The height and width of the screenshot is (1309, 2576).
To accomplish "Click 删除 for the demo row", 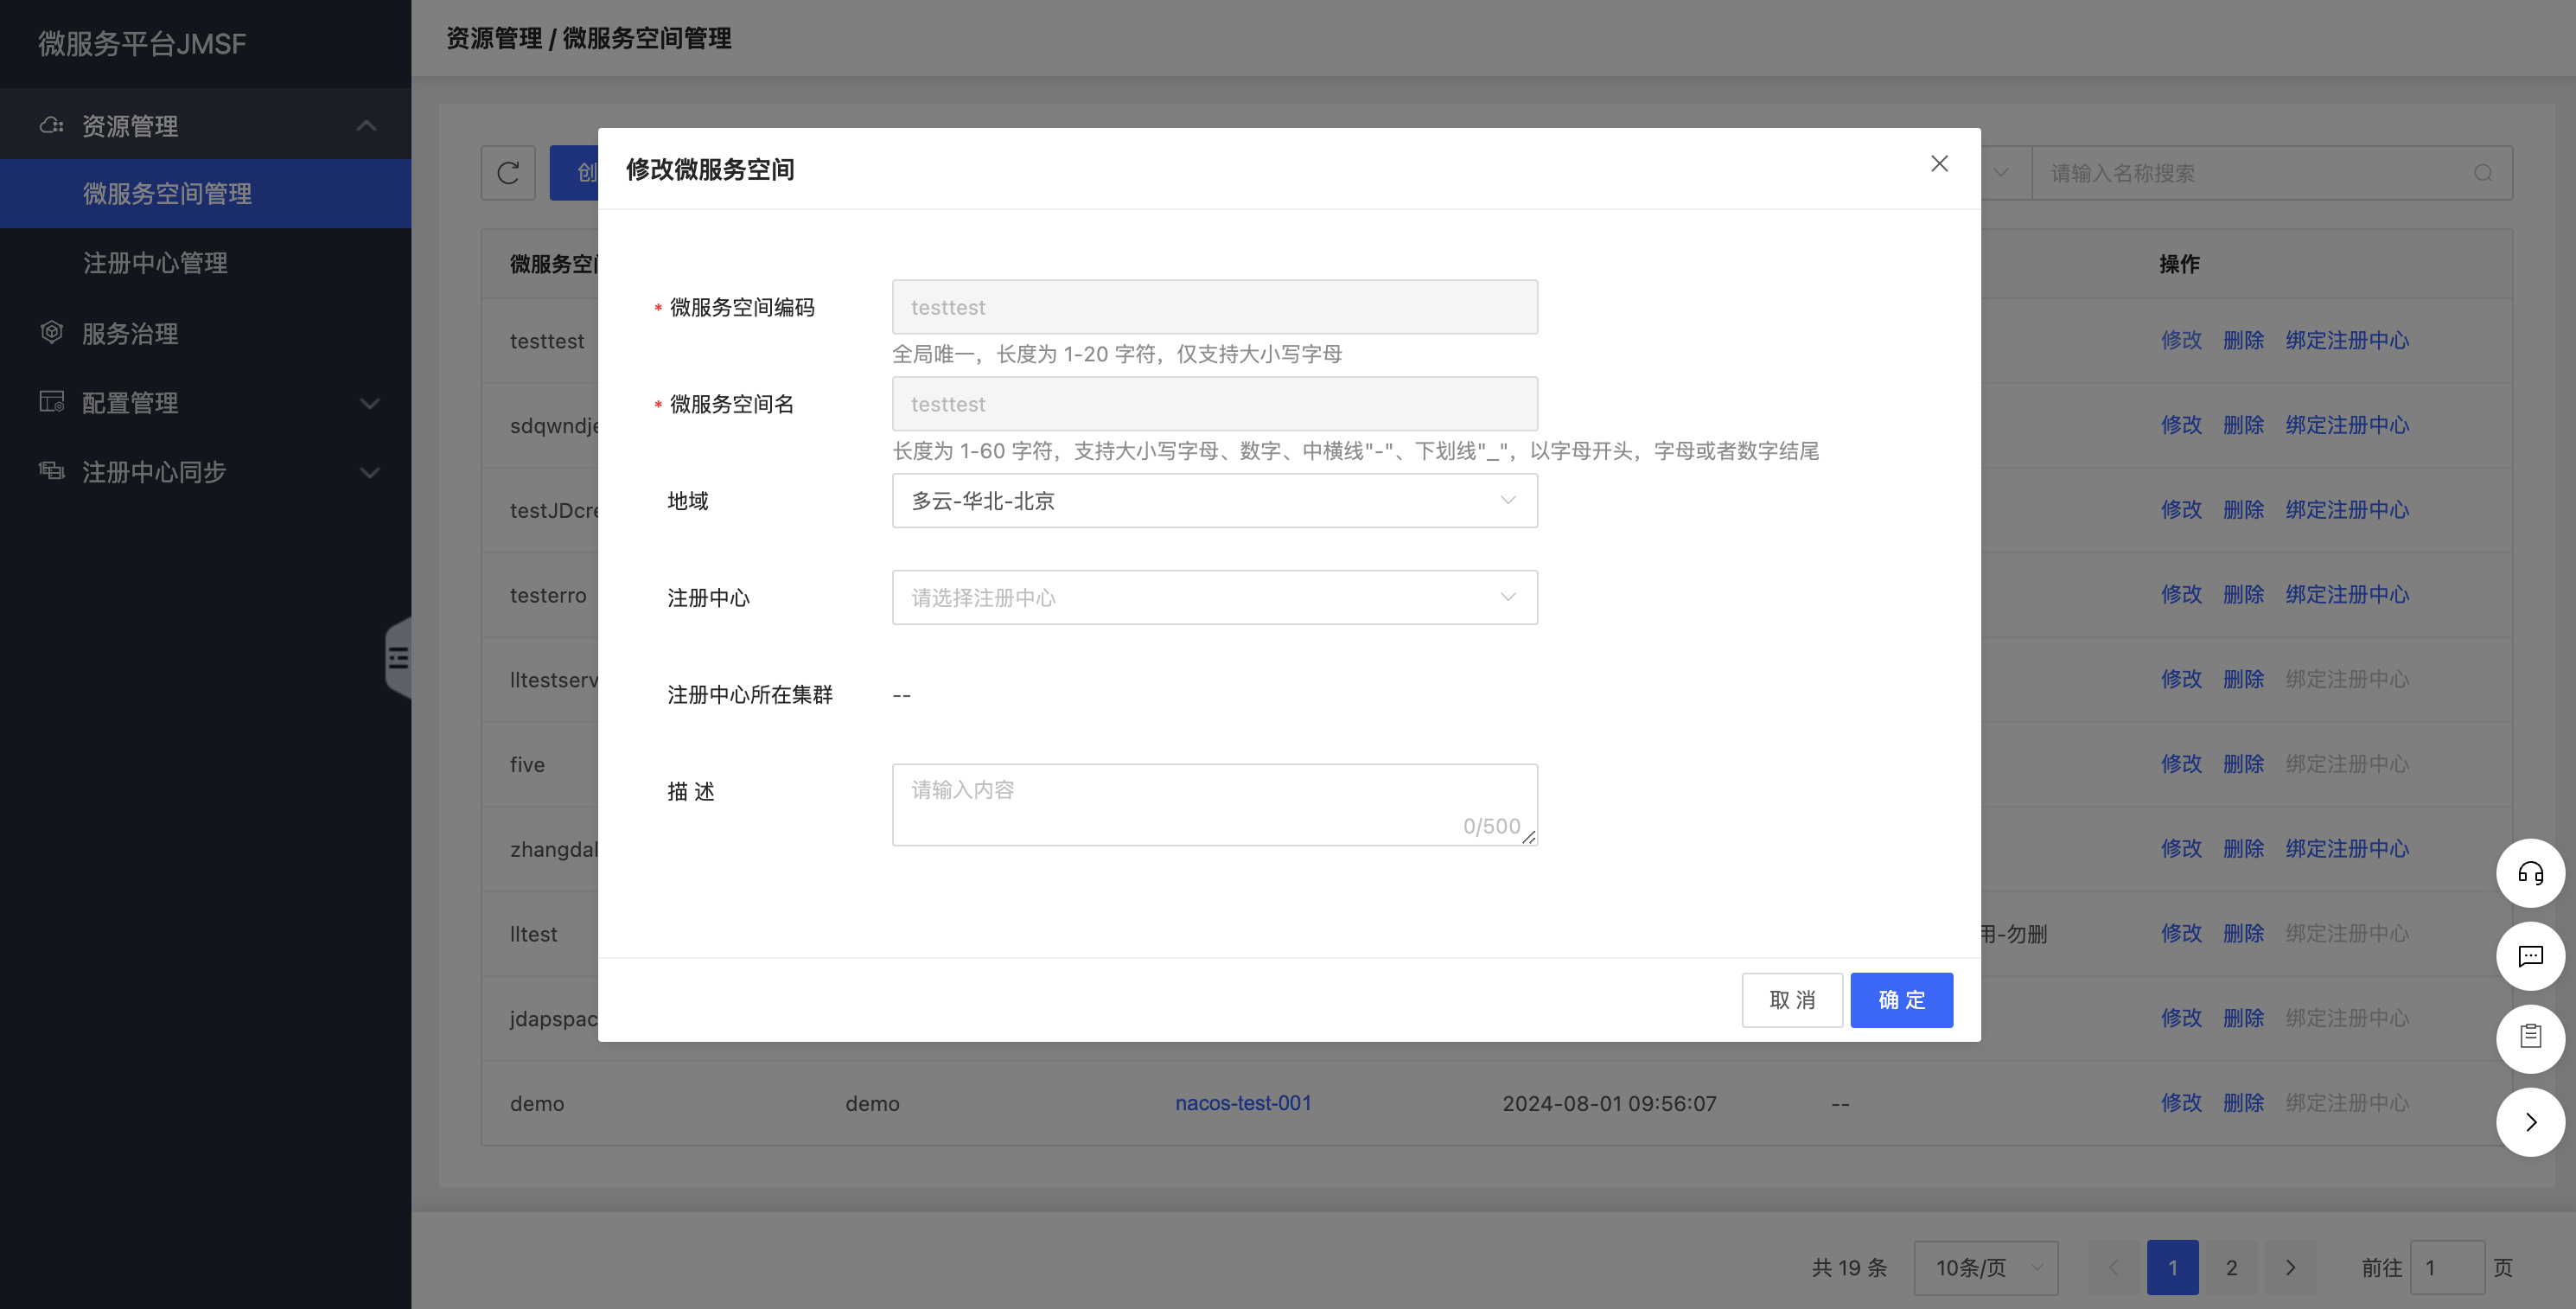I will pos(2243,1102).
